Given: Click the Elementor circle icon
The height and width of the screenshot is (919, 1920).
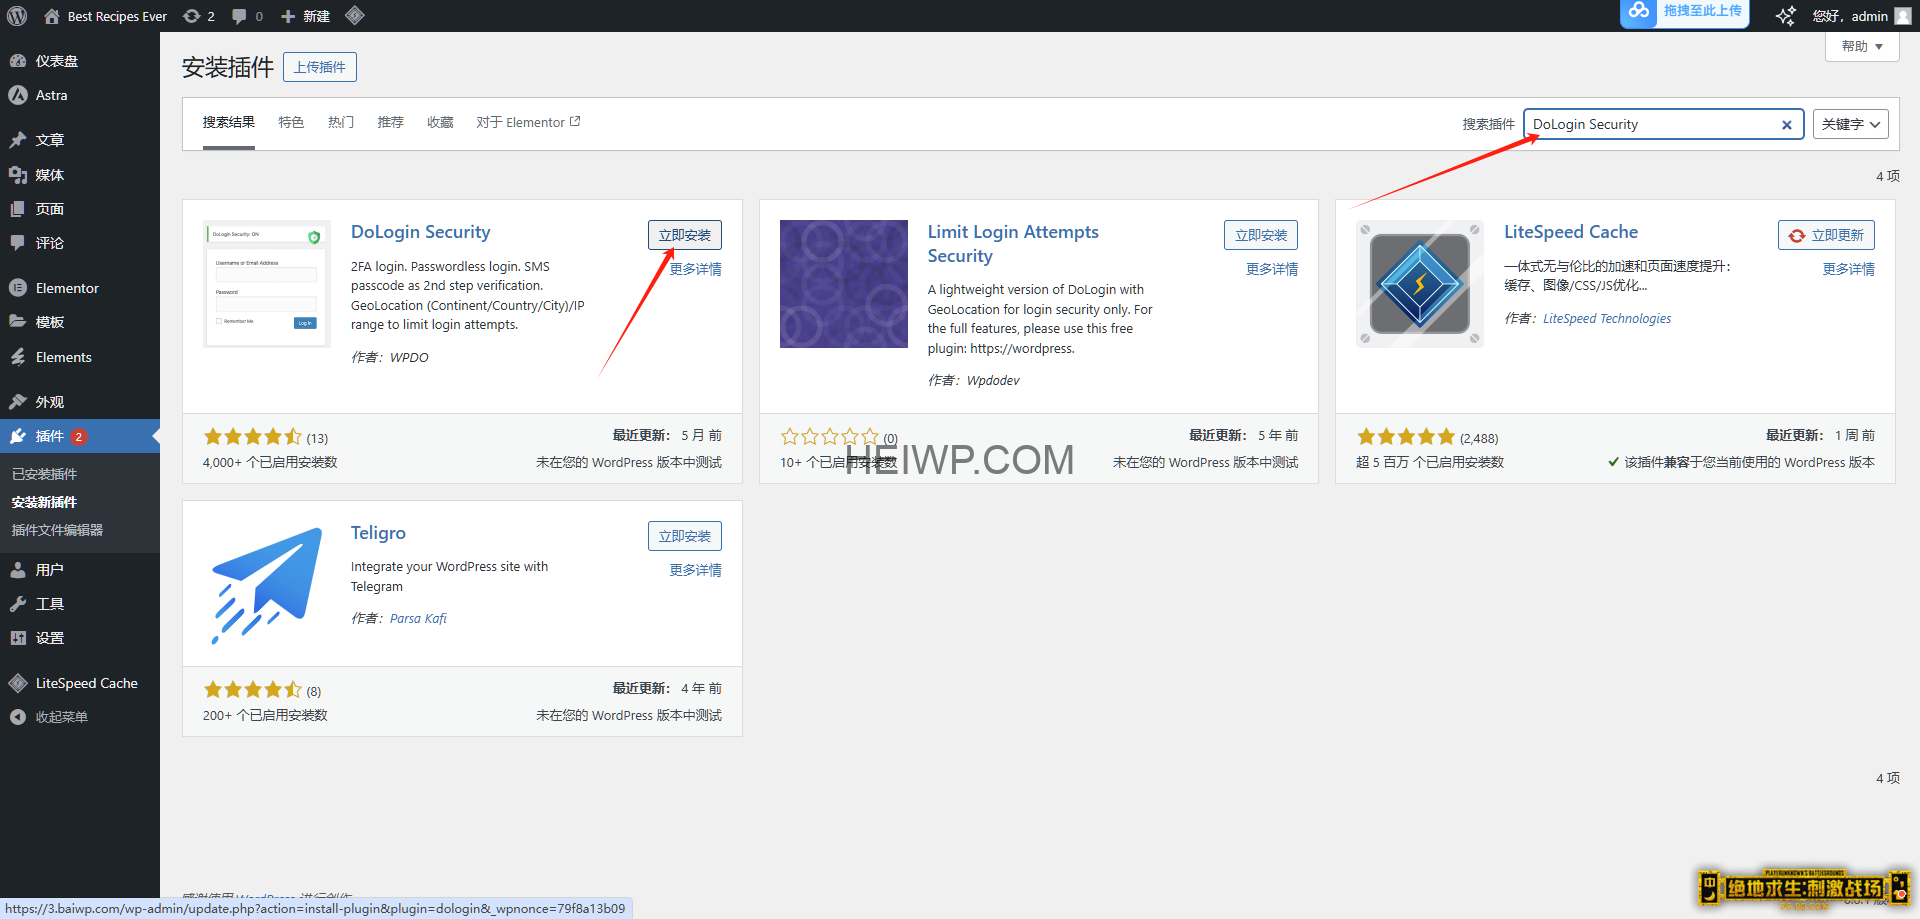Looking at the screenshot, I should [18, 288].
